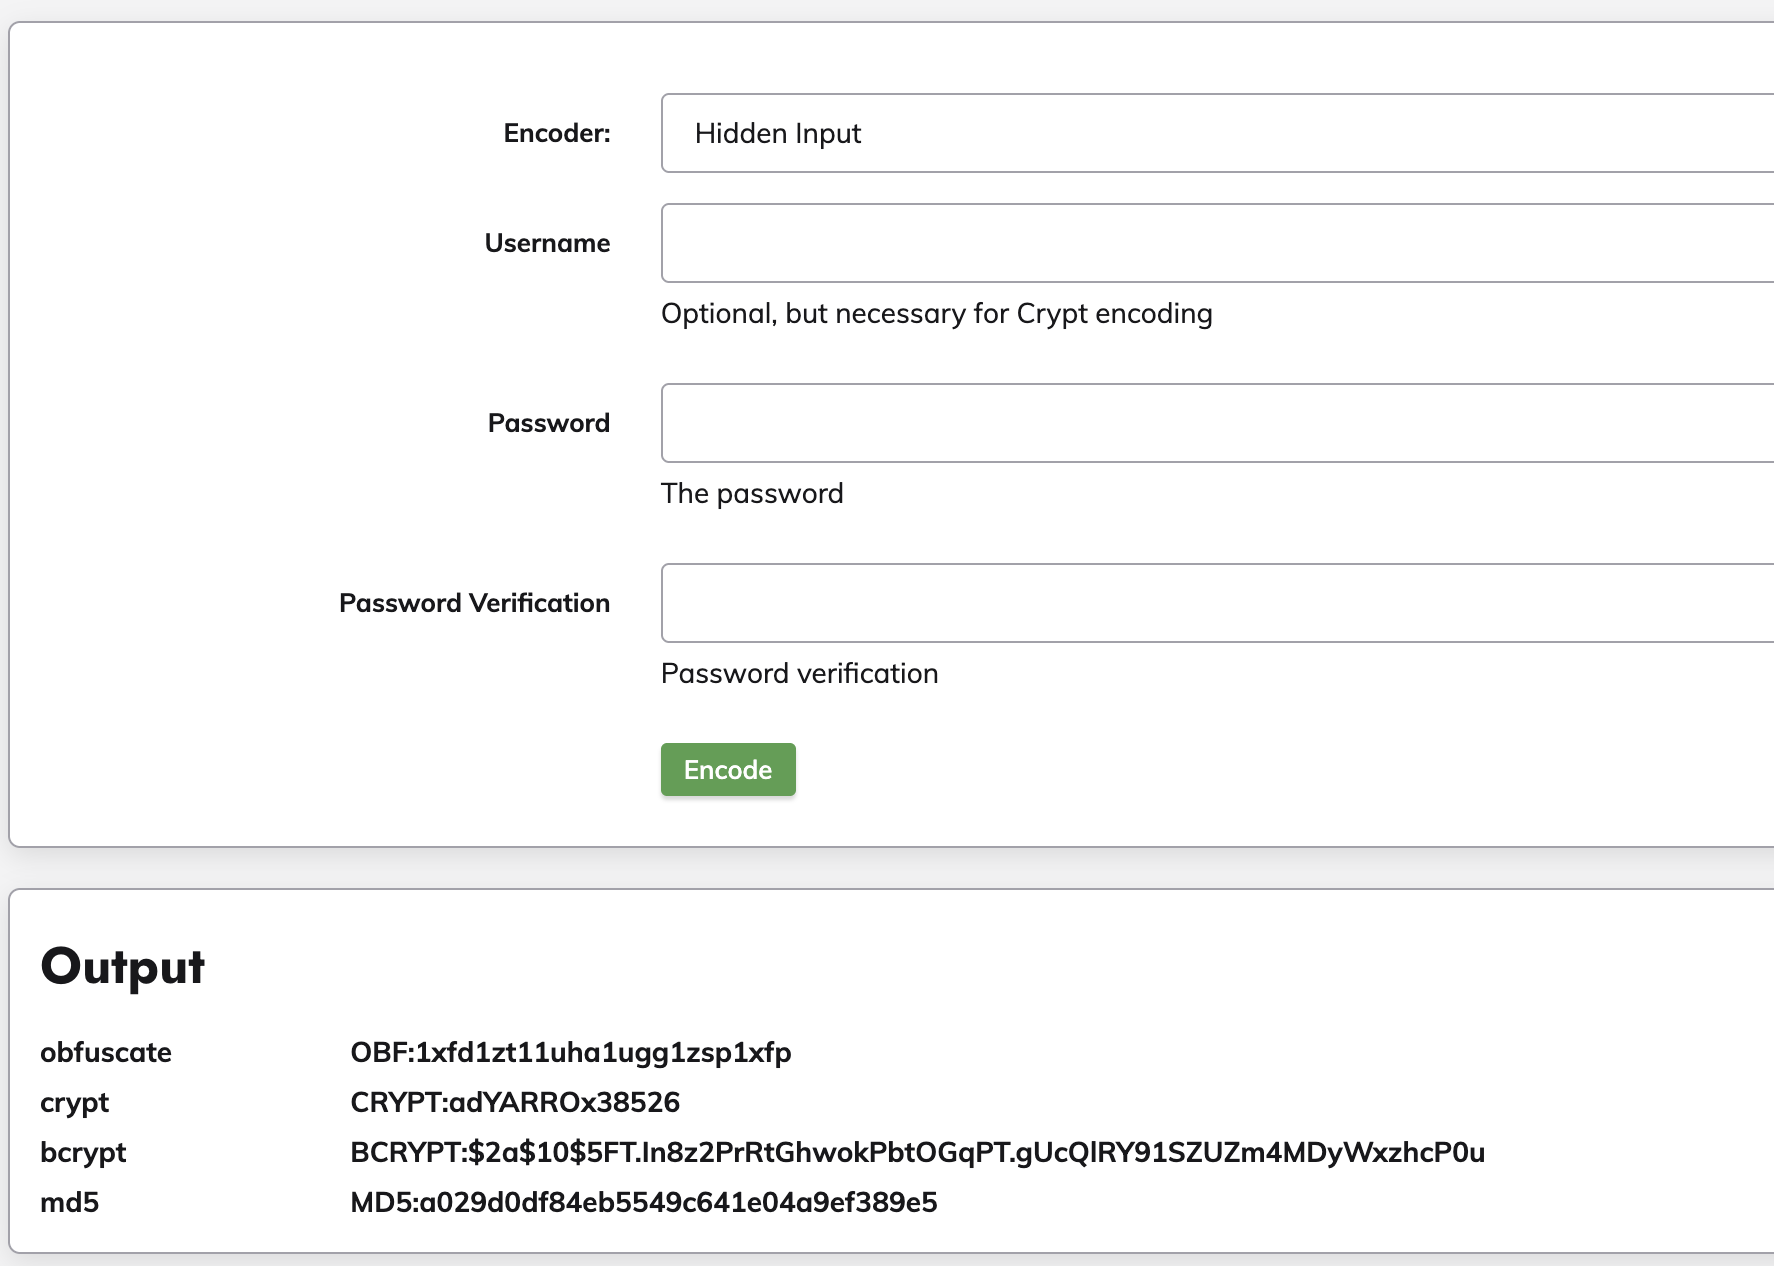Image resolution: width=1774 pixels, height=1266 pixels.
Task: Click the crypt row label
Action: point(74,1102)
